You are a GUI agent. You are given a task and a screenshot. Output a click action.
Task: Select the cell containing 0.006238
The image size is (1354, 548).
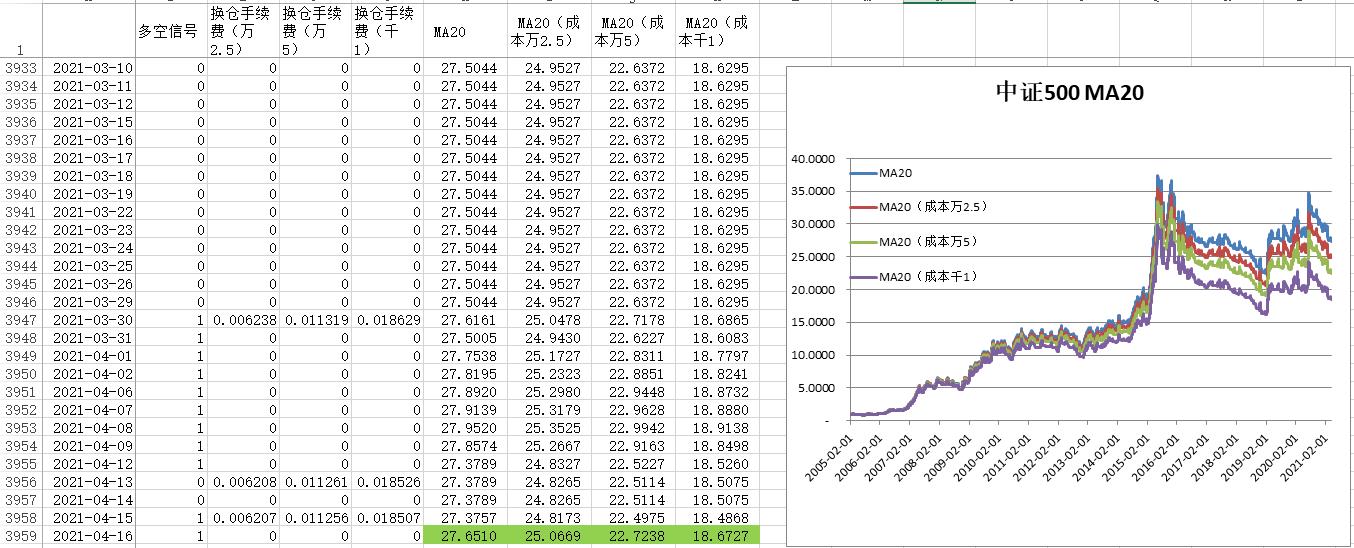[243, 320]
